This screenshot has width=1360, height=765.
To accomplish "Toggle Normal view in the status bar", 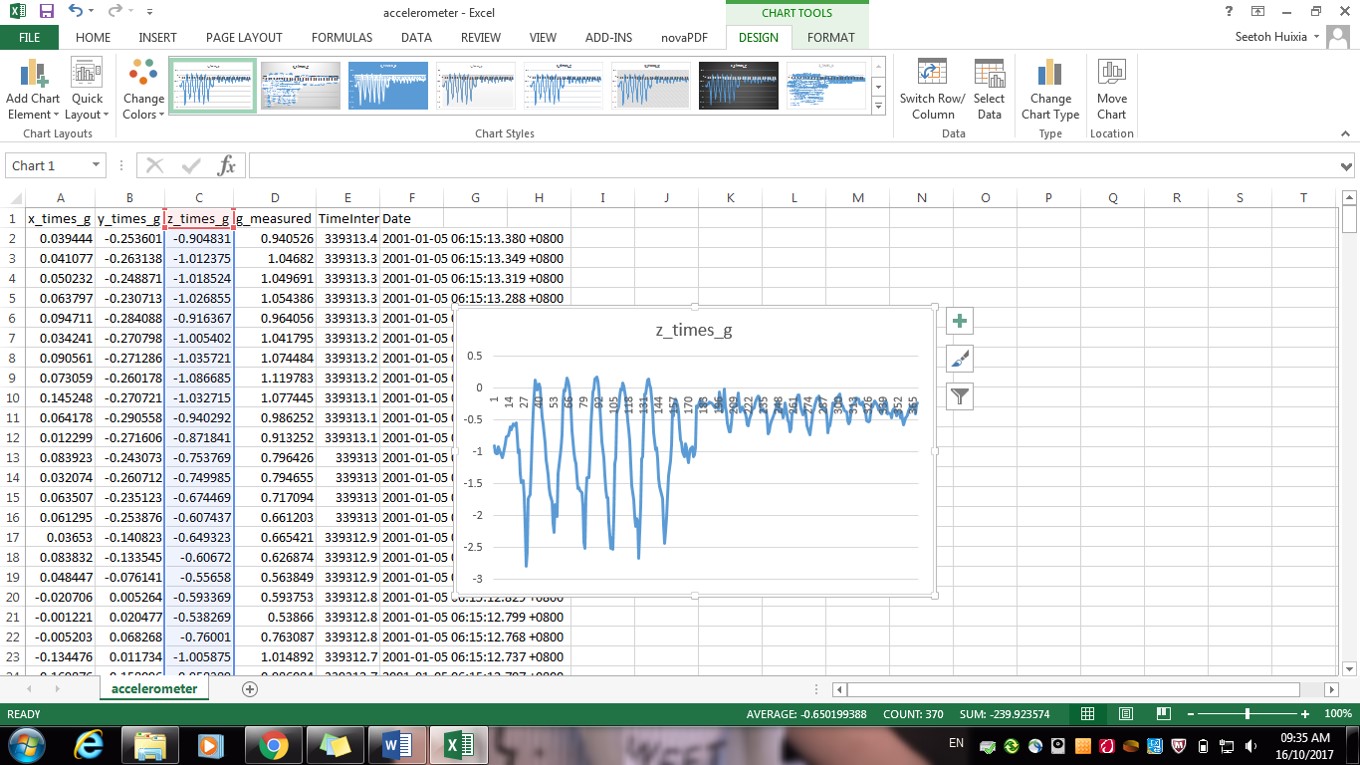I will tap(1087, 713).
